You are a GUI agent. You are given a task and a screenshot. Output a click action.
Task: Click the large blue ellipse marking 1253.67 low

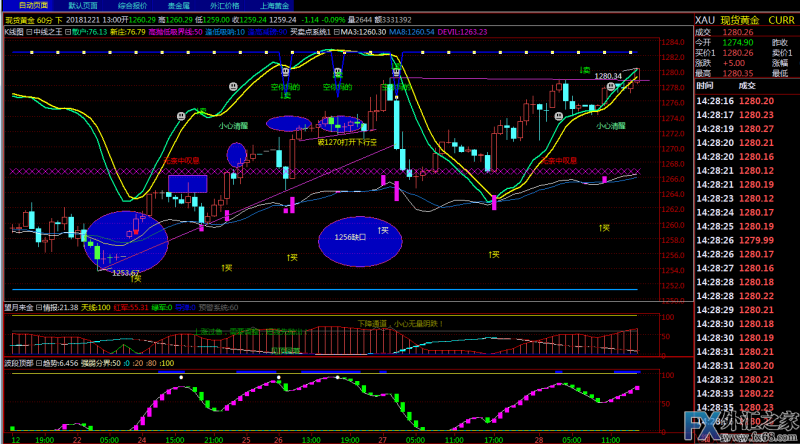125,238
